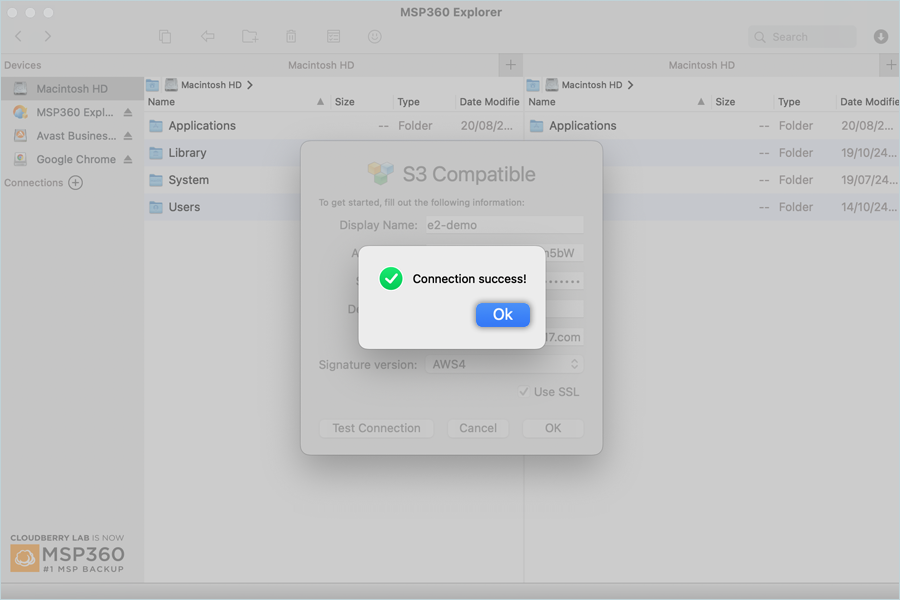Click the Test Connection button
The image size is (900, 600).
point(376,428)
